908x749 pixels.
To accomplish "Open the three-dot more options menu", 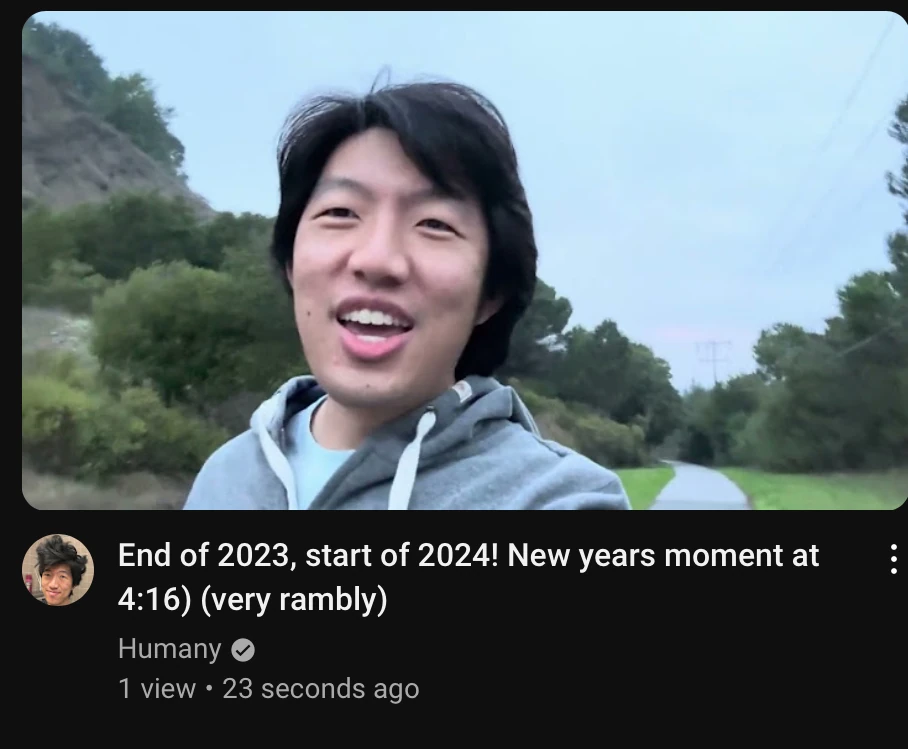I will 894,558.
